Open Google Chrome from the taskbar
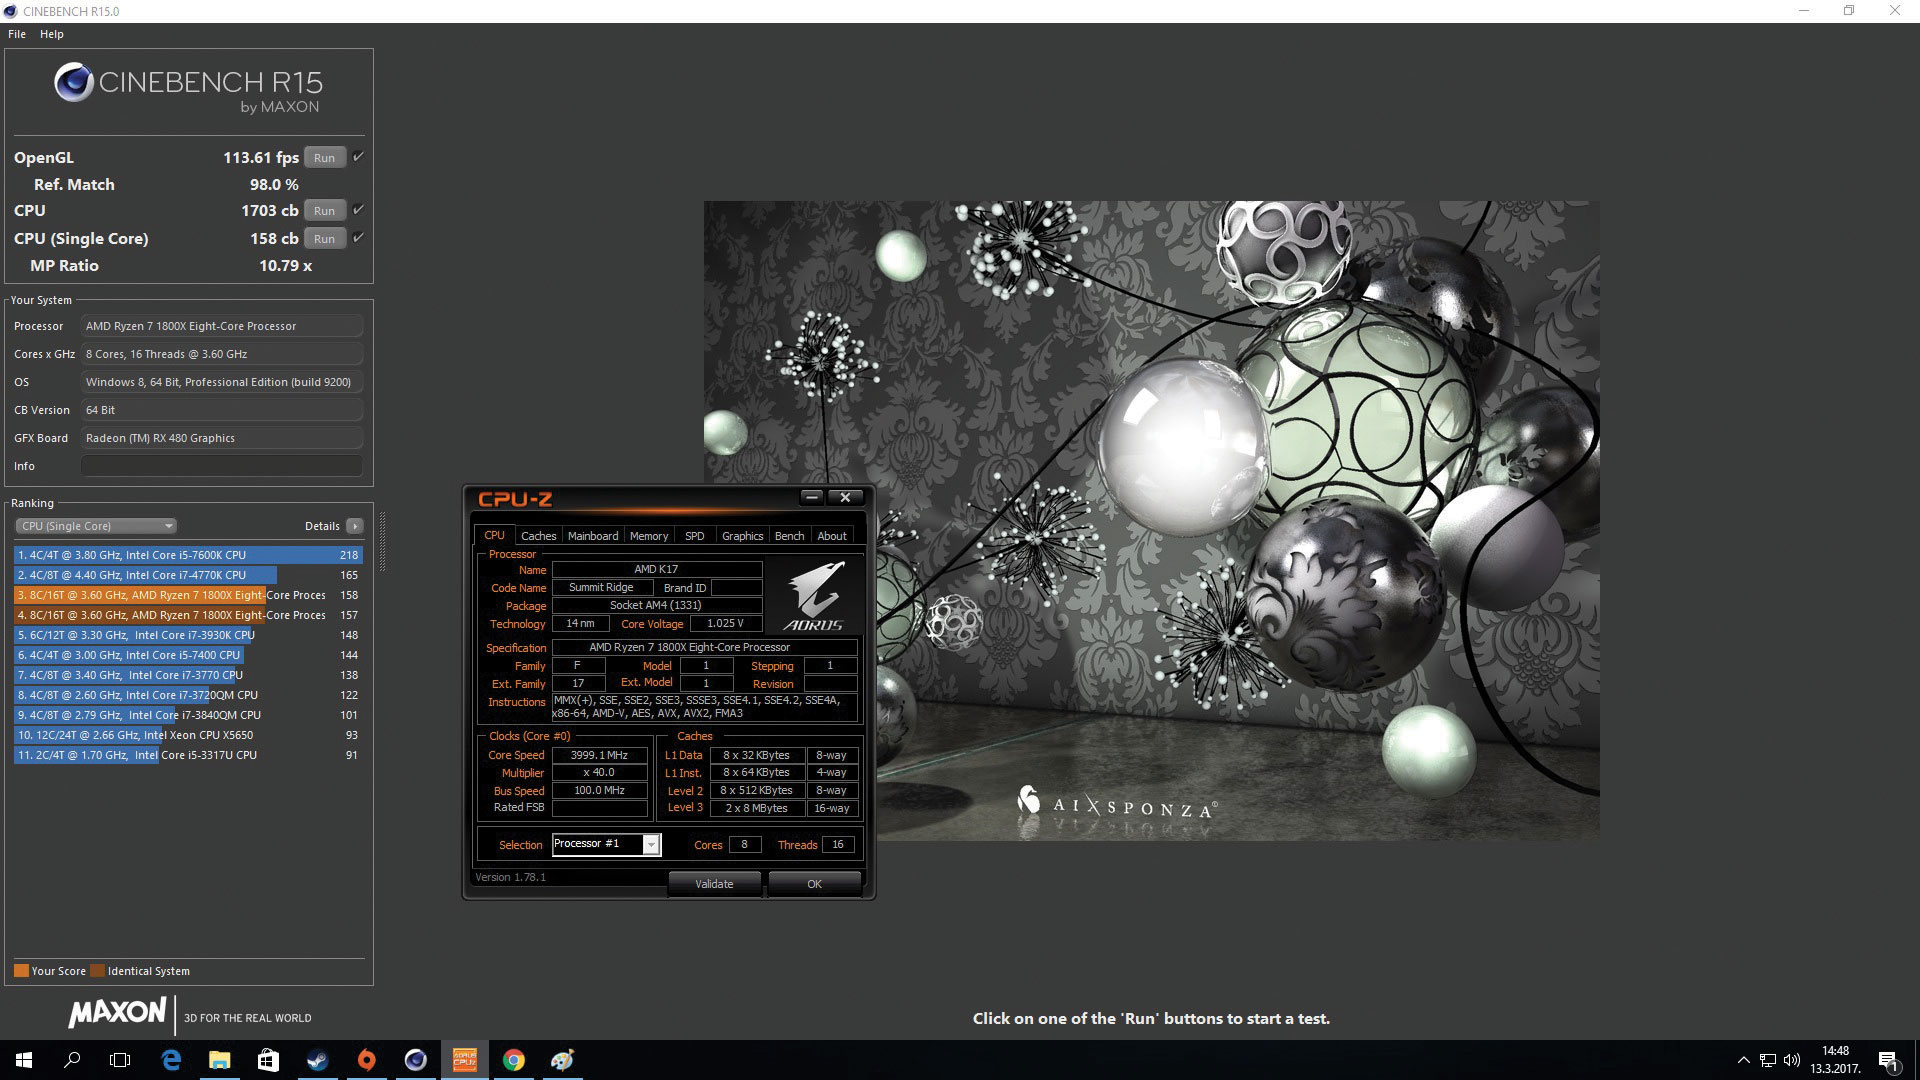 pyautogui.click(x=514, y=1060)
